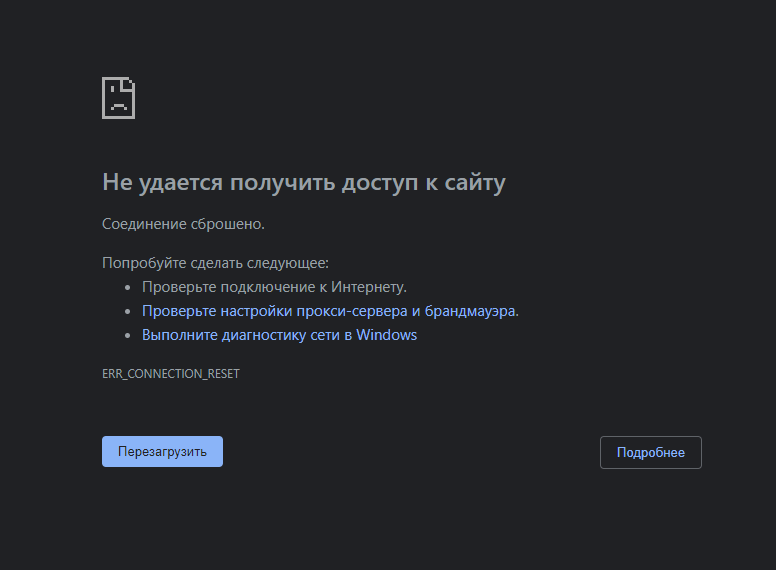Click the ERR_CONNECTION_RESET error code
The width and height of the screenshot is (776, 570).
tap(171, 374)
